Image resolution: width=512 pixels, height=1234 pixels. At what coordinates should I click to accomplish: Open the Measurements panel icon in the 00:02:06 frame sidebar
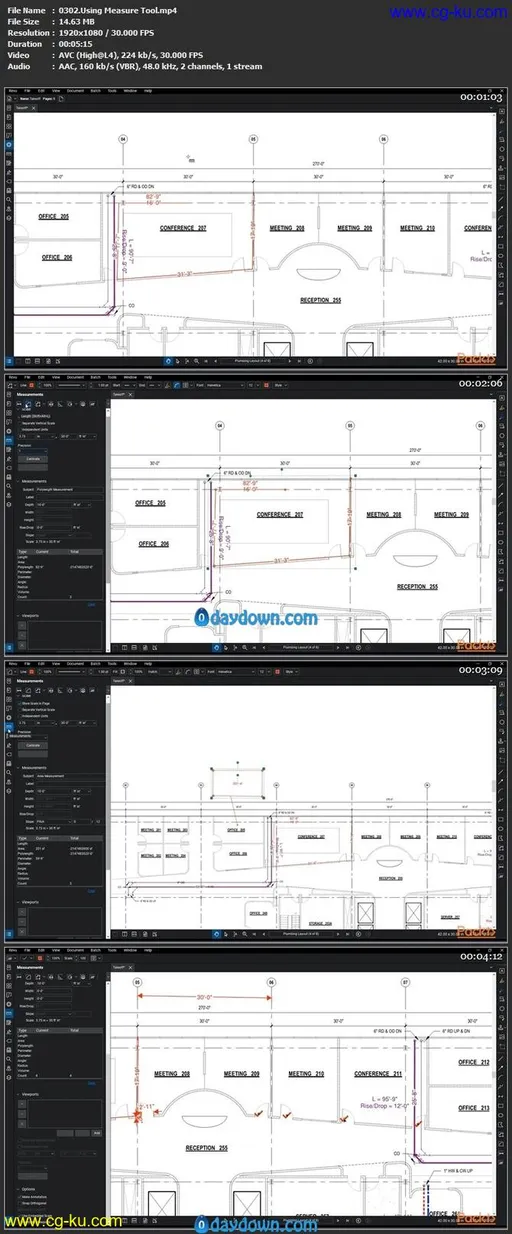tap(9, 440)
